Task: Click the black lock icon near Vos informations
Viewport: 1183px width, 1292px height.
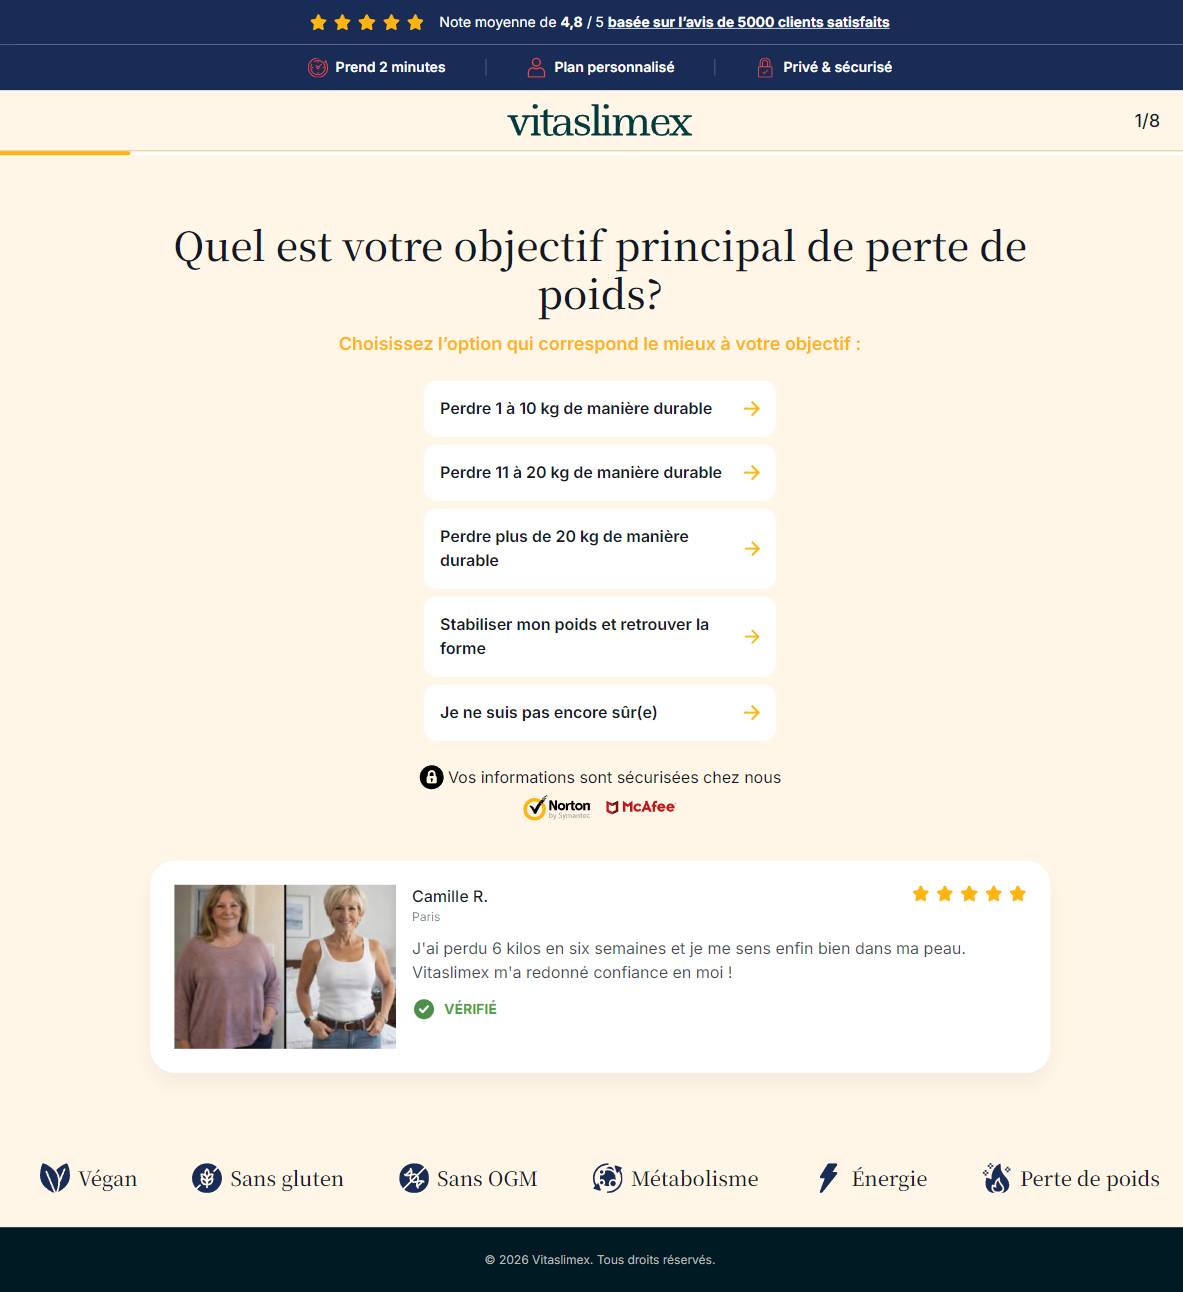Action: click(x=431, y=777)
